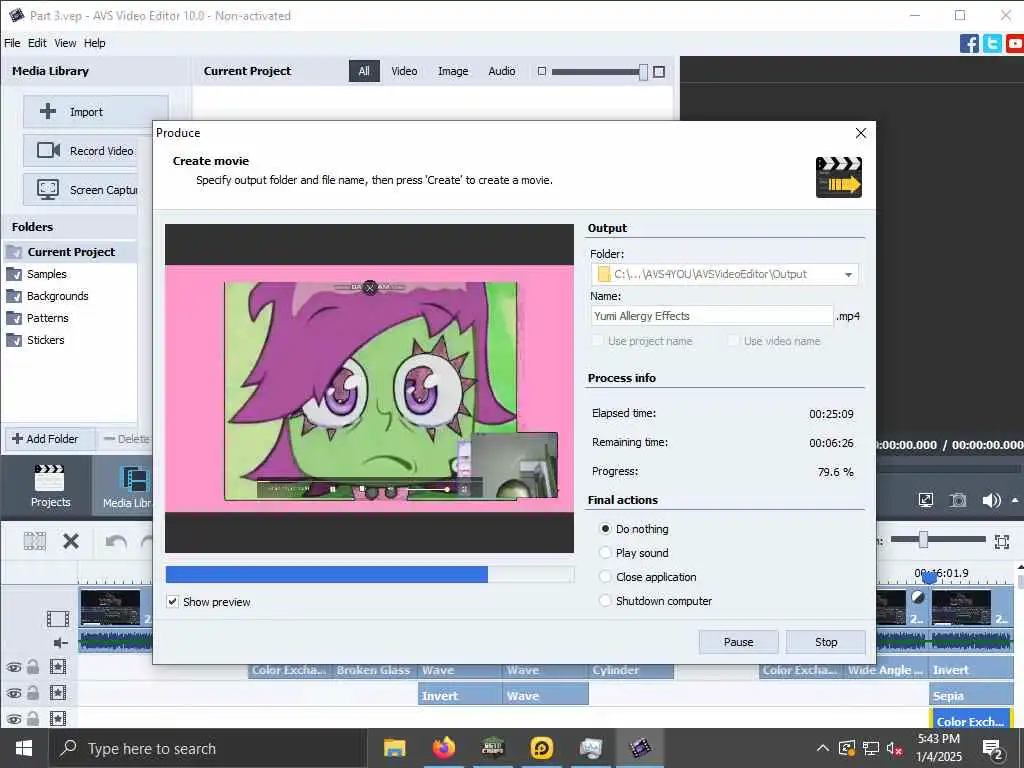Click the Import plus icon

tap(48, 111)
